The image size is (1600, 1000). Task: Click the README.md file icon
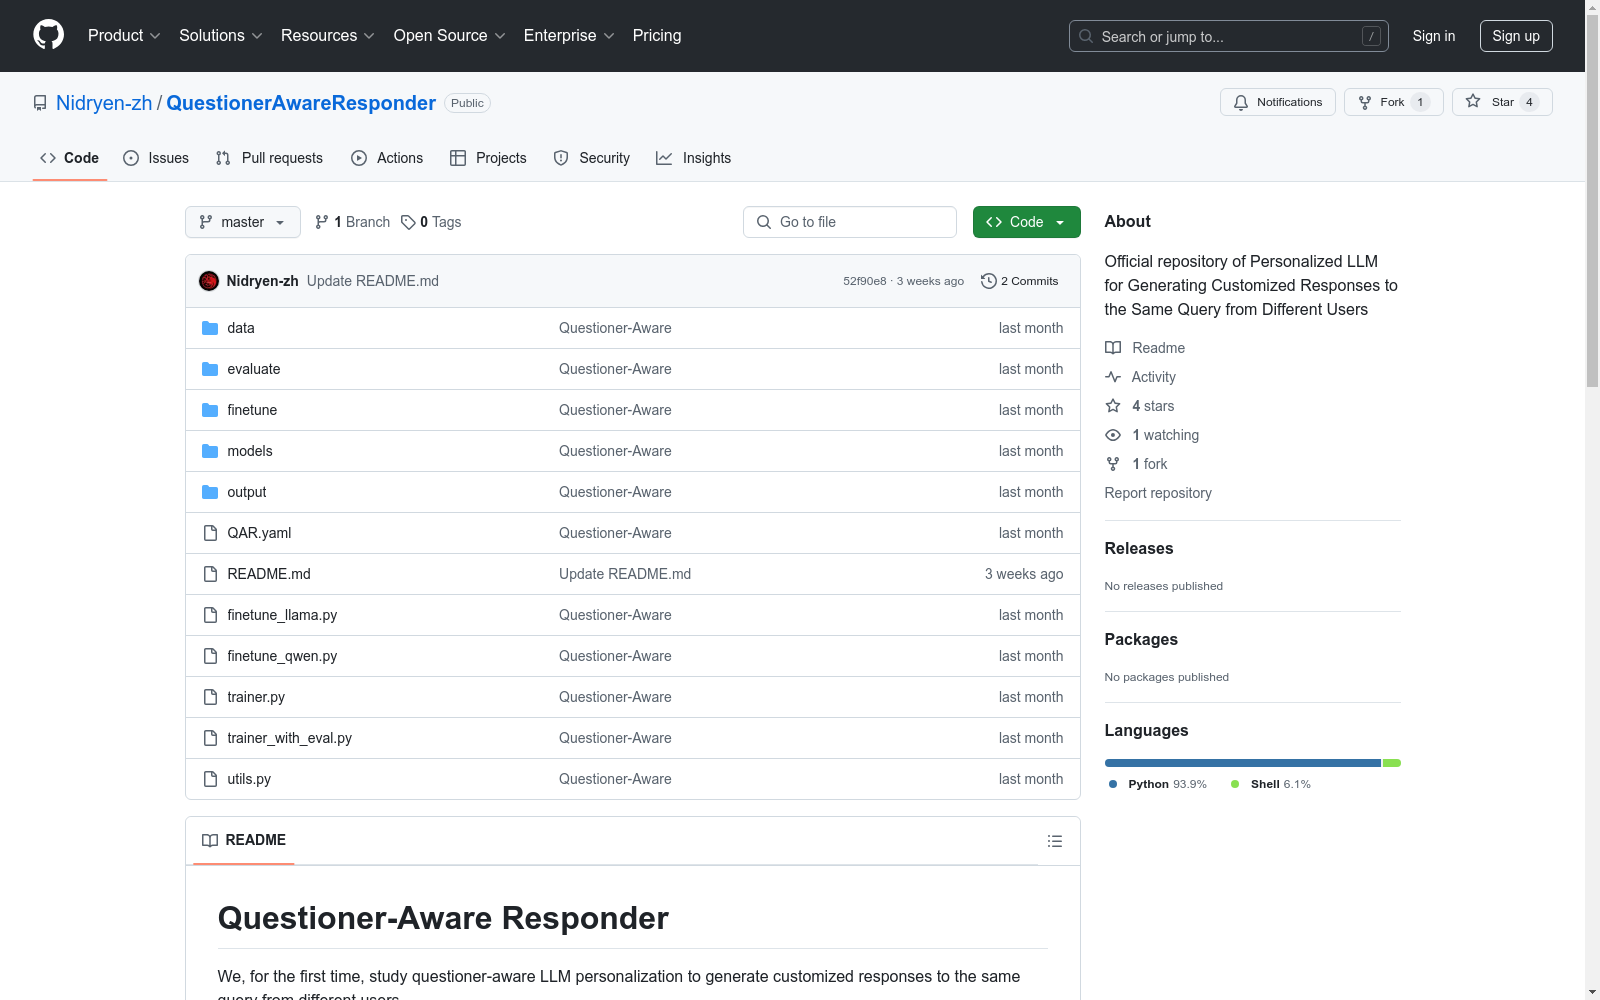(x=210, y=574)
